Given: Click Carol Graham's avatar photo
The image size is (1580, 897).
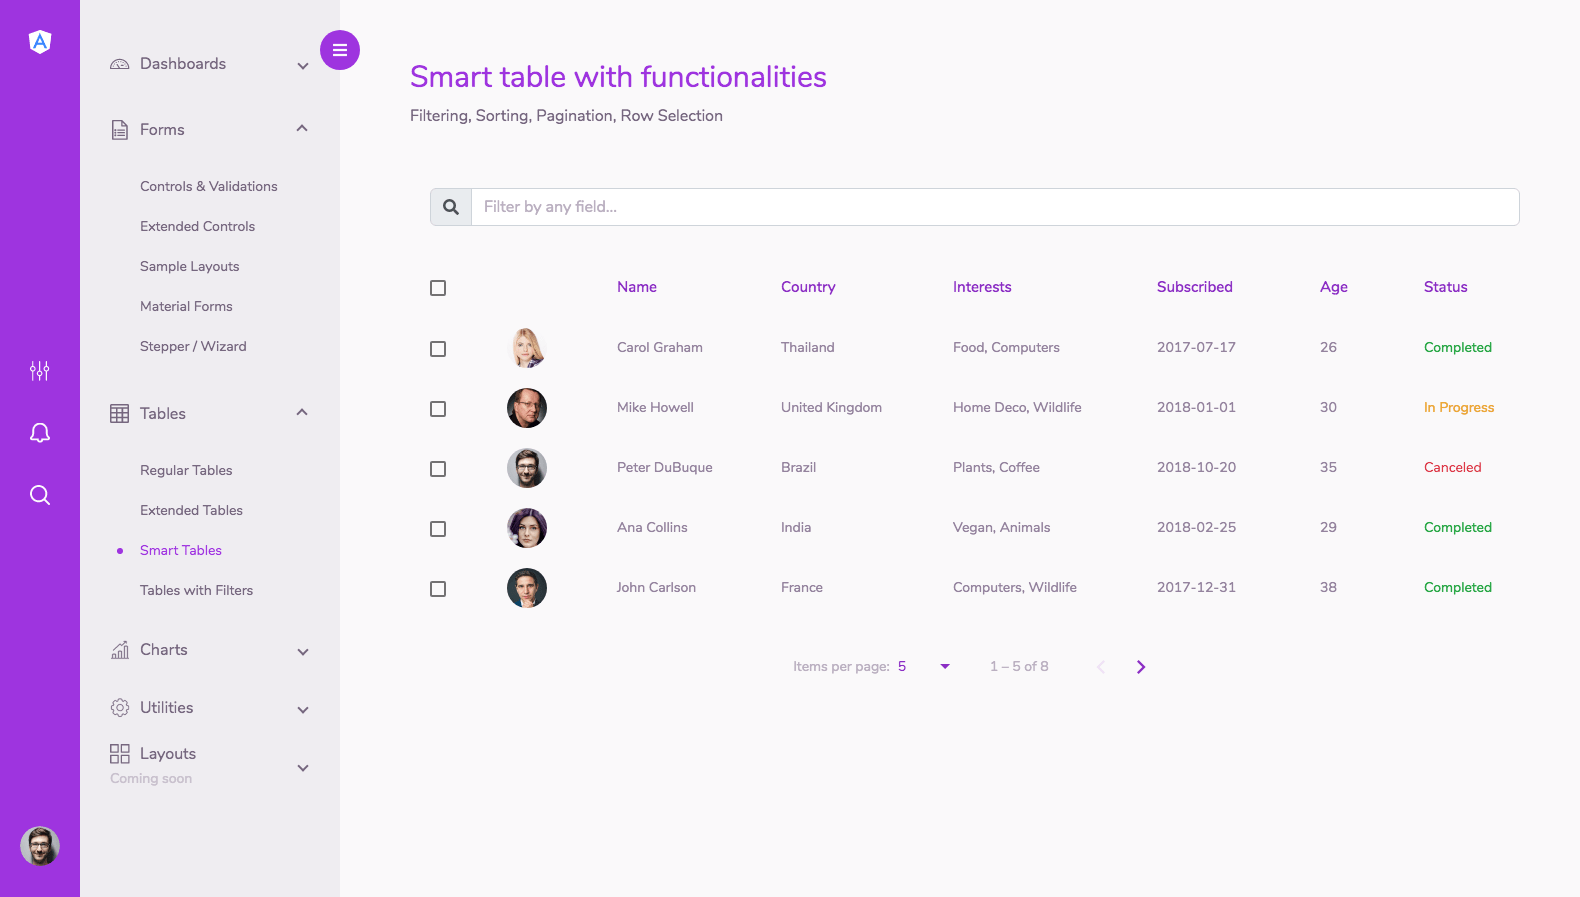Looking at the screenshot, I should (x=527, y=348).
